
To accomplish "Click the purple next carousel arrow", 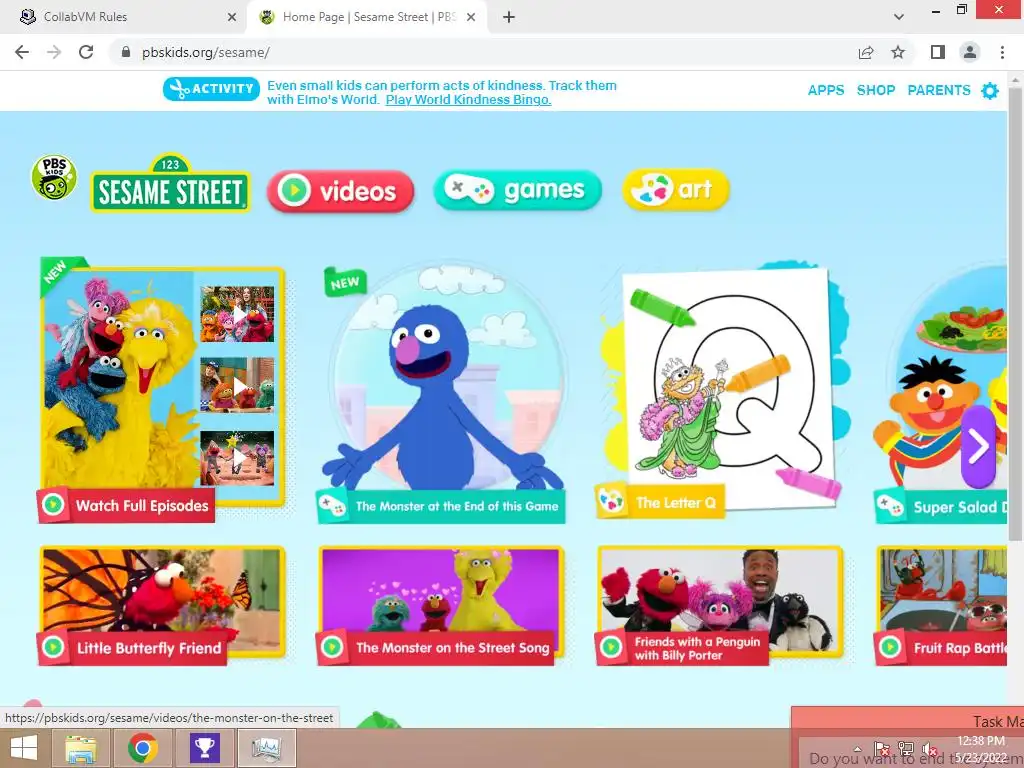I will [x=978, y=447].
